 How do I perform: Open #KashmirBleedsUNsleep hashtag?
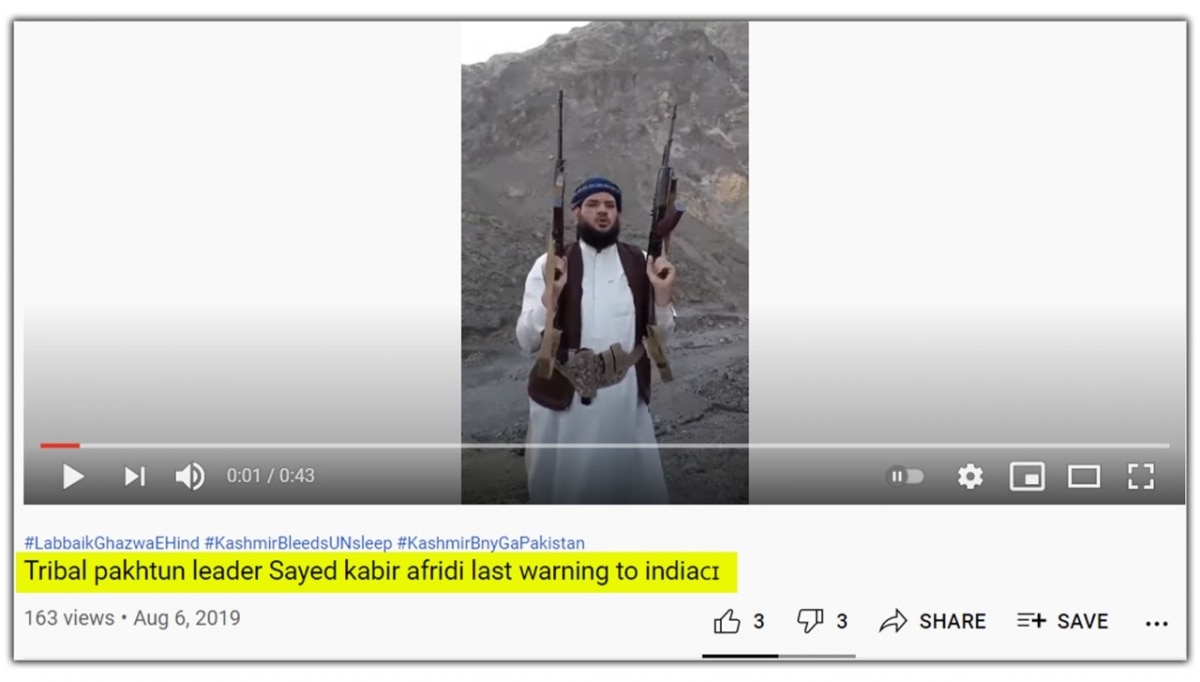tap(298, 543)
